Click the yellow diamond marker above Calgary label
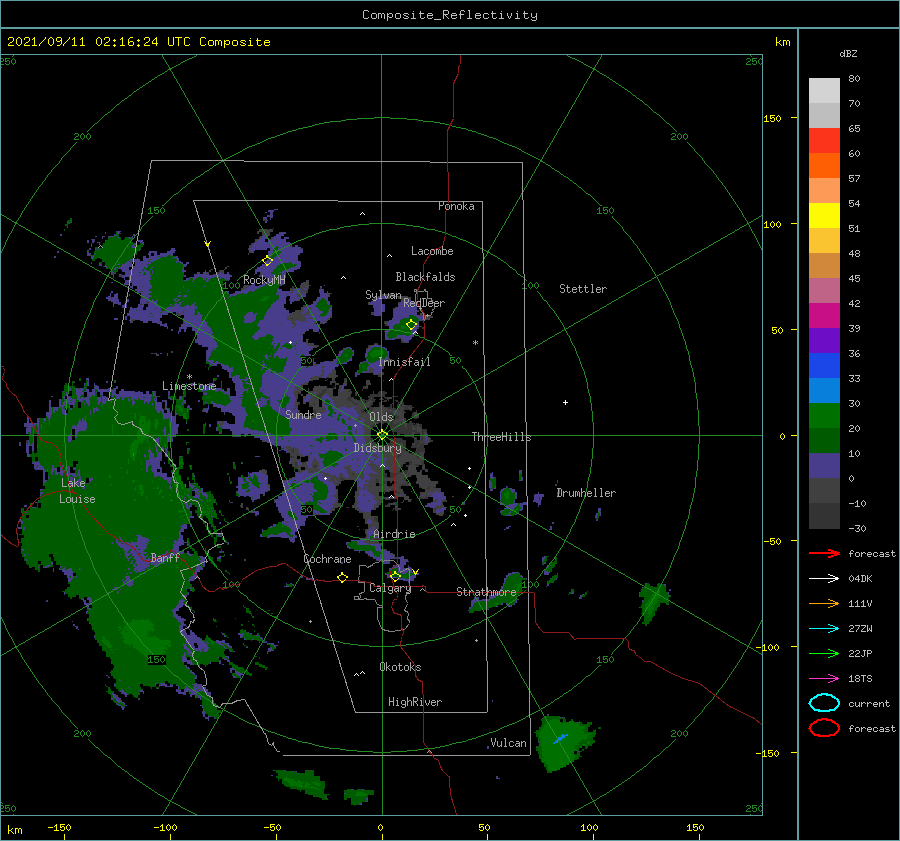Viewport: 900px width, 841px height. point(395,576)
